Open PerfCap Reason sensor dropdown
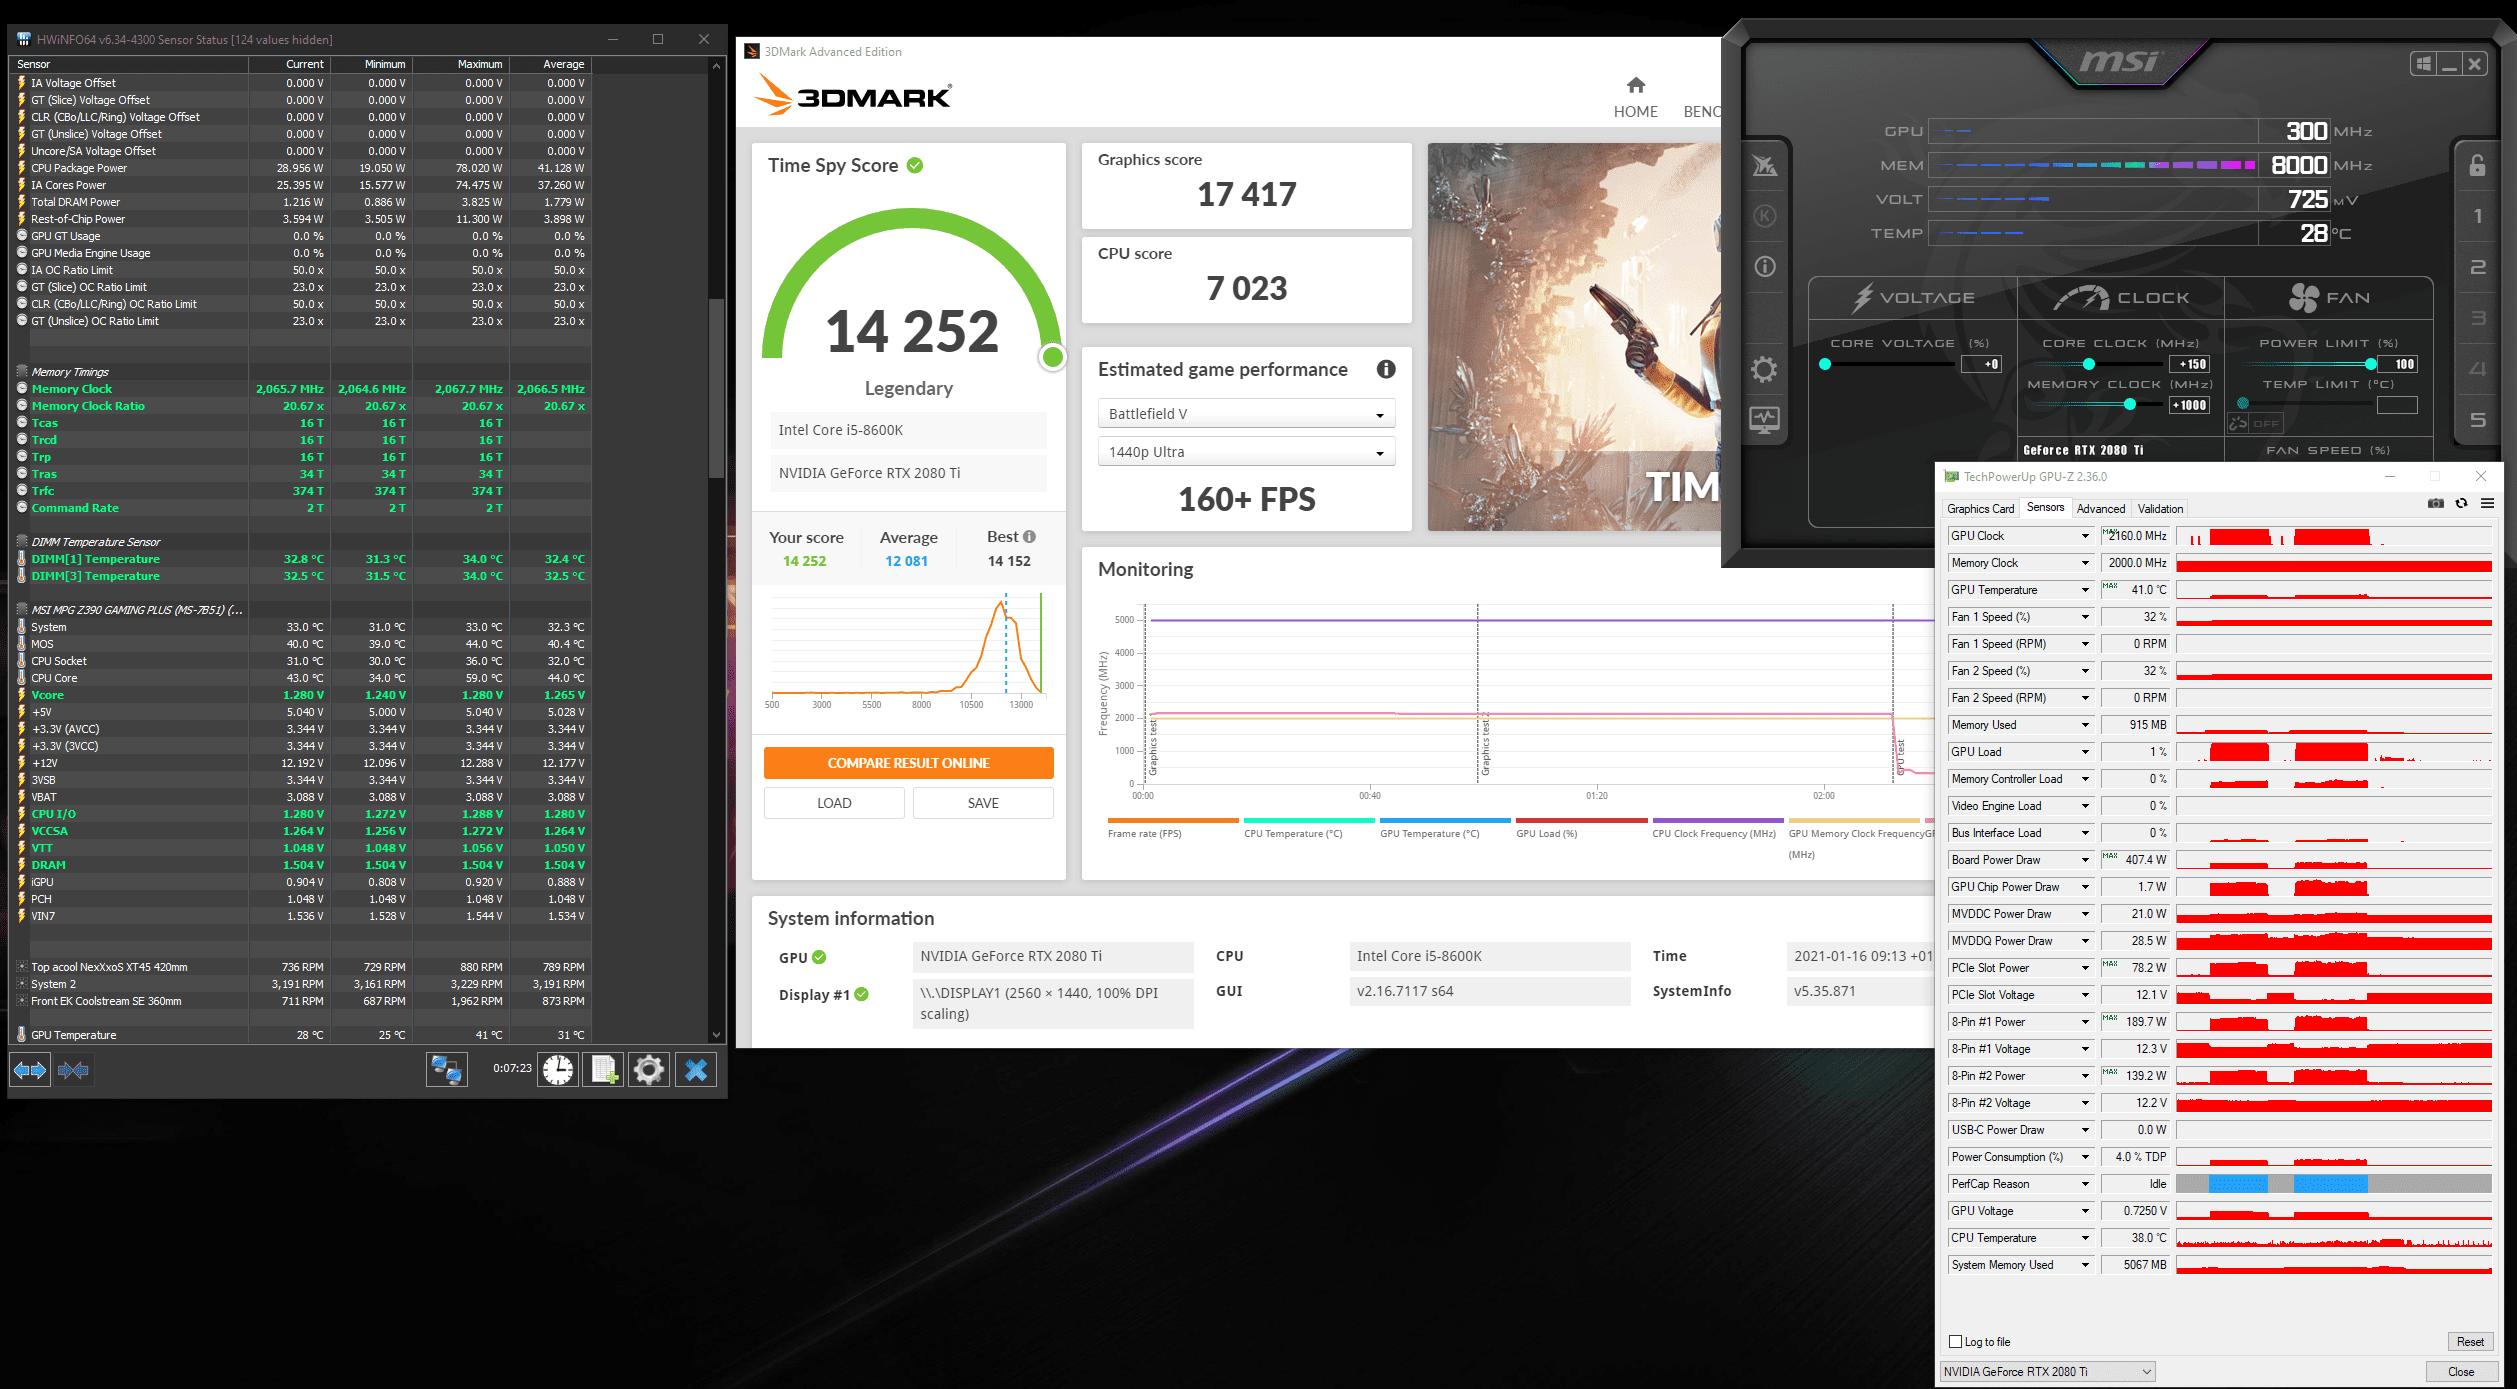The width and height of the screenshot is (2517, 1389). (2085, 1184)
